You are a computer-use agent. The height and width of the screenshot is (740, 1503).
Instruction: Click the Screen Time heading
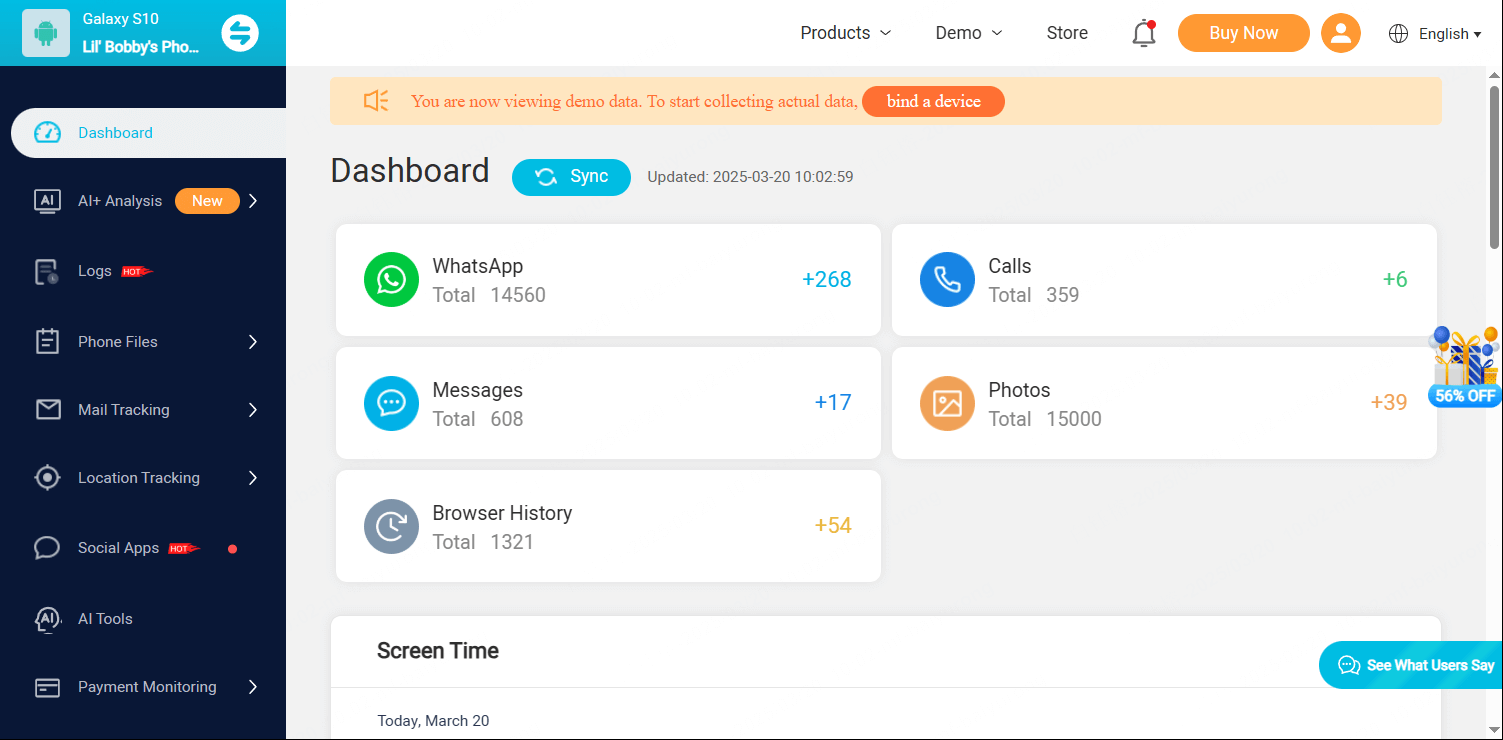tap(438, 651)
